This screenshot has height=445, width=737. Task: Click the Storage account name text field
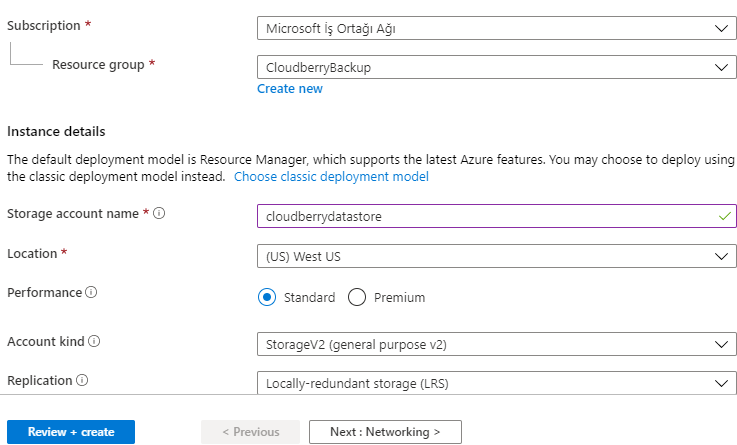pos(496,216)
